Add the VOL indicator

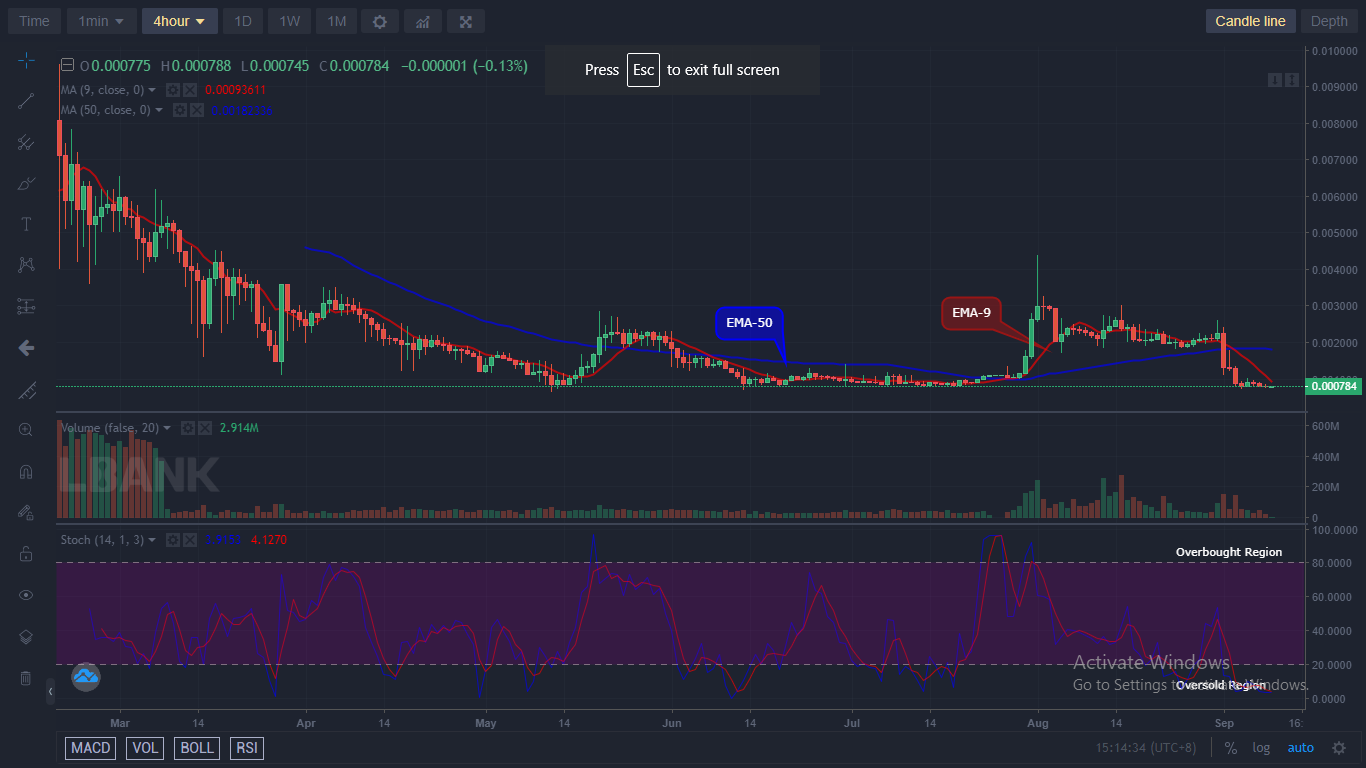[x=146, y=748]
